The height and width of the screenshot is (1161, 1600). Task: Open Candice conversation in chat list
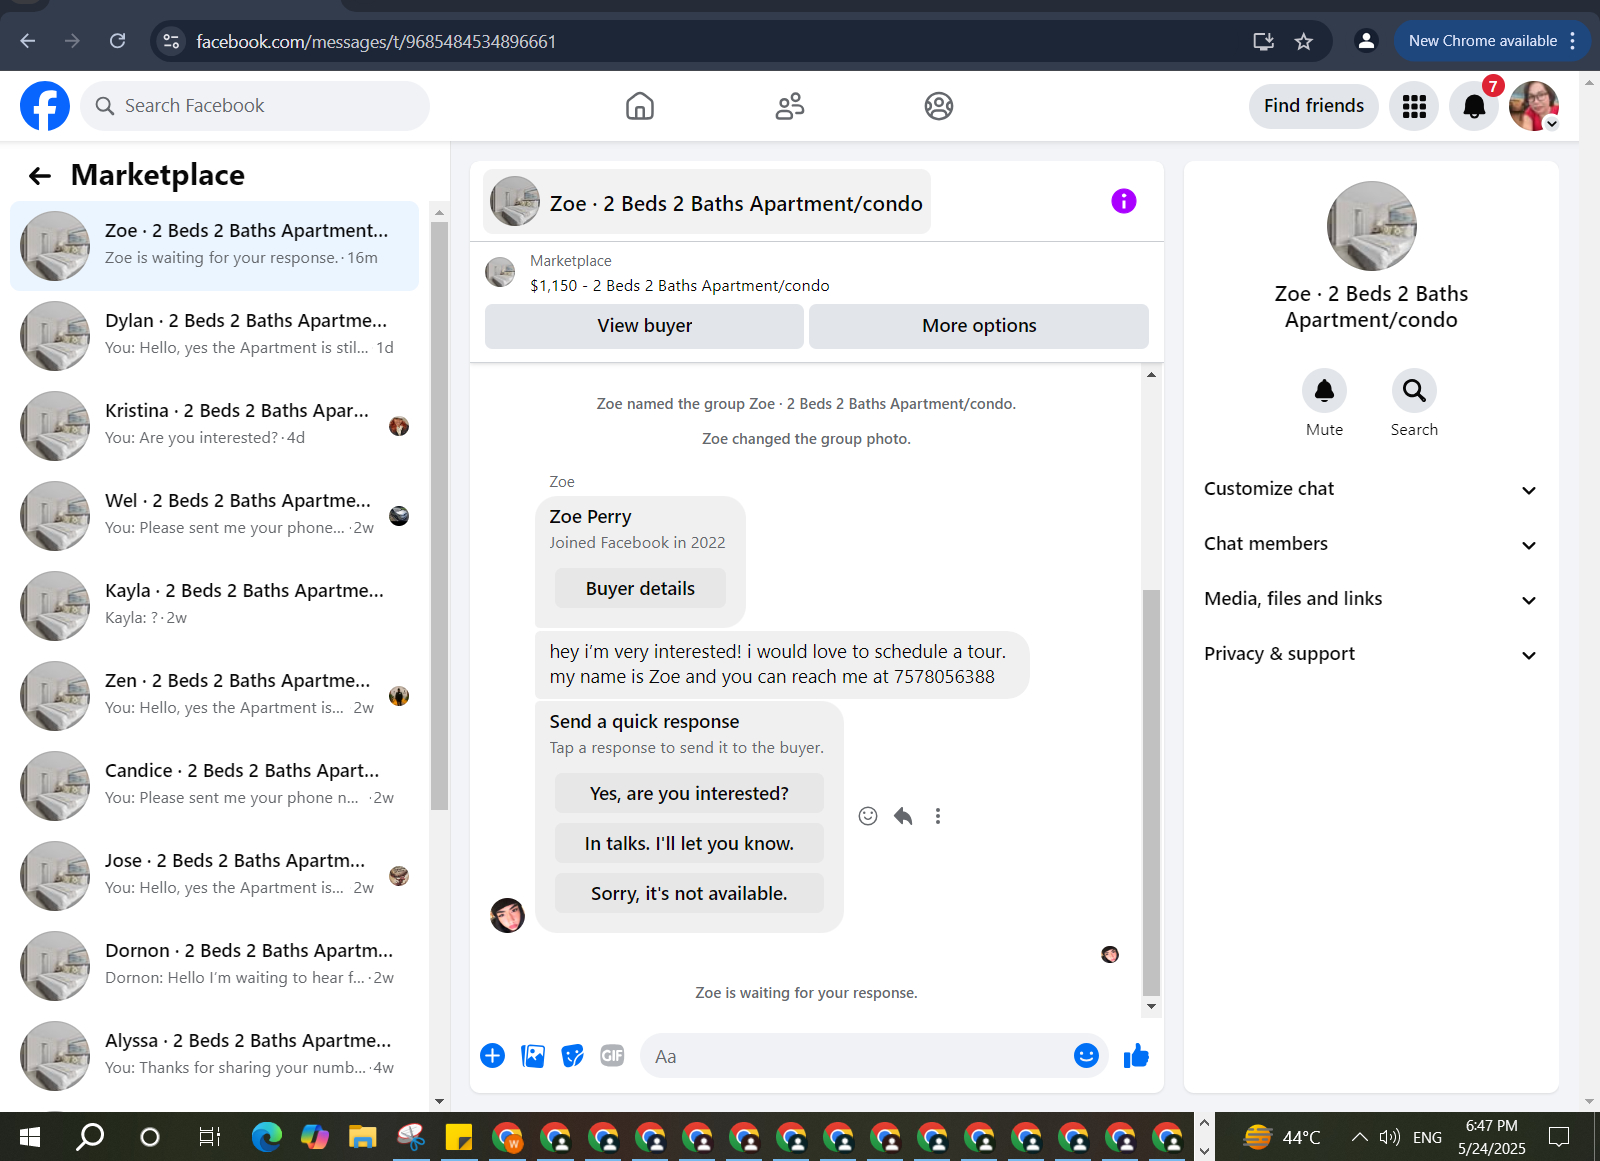214,786
